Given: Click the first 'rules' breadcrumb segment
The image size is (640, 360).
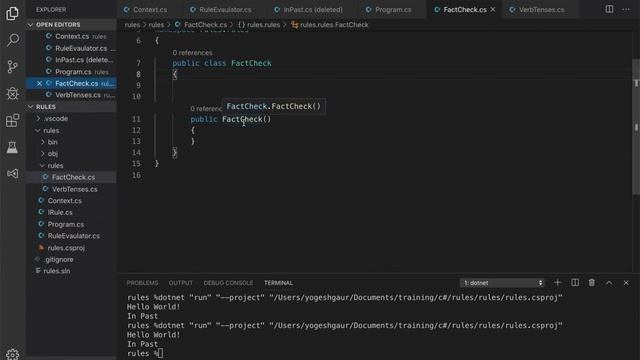Looking at the screenshot, I should coord(132,25).
